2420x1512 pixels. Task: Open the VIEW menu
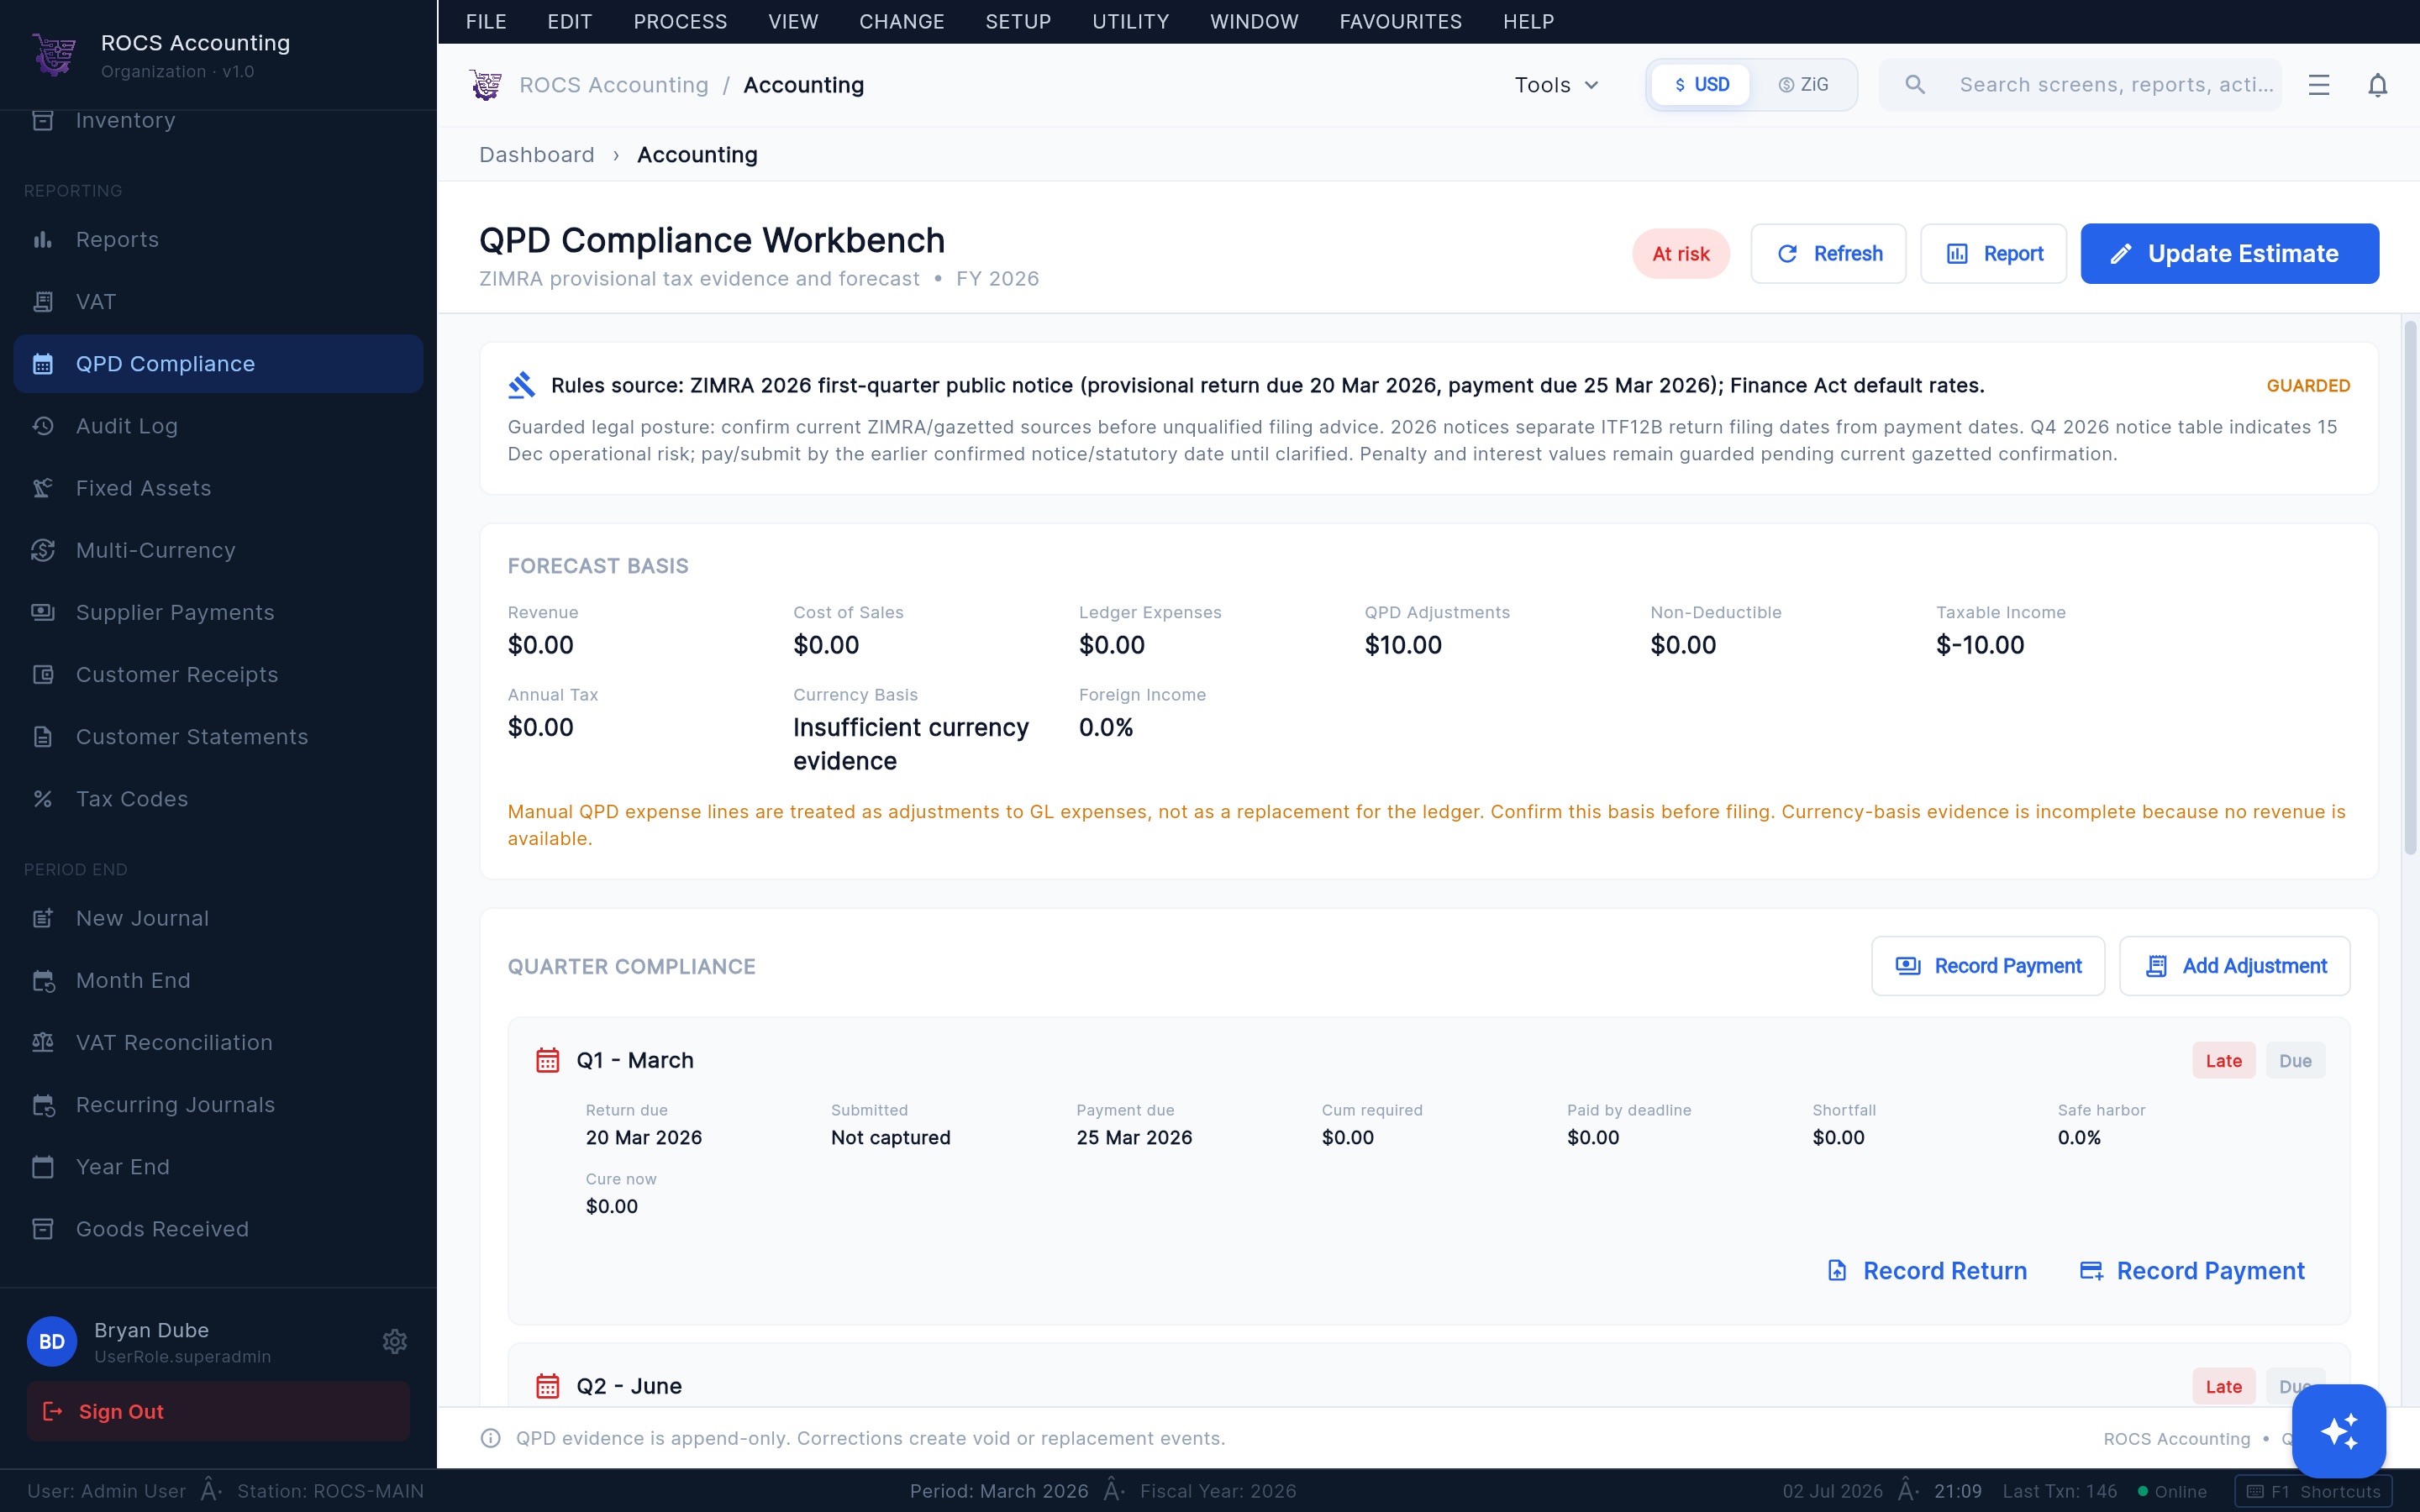(793, 21)
